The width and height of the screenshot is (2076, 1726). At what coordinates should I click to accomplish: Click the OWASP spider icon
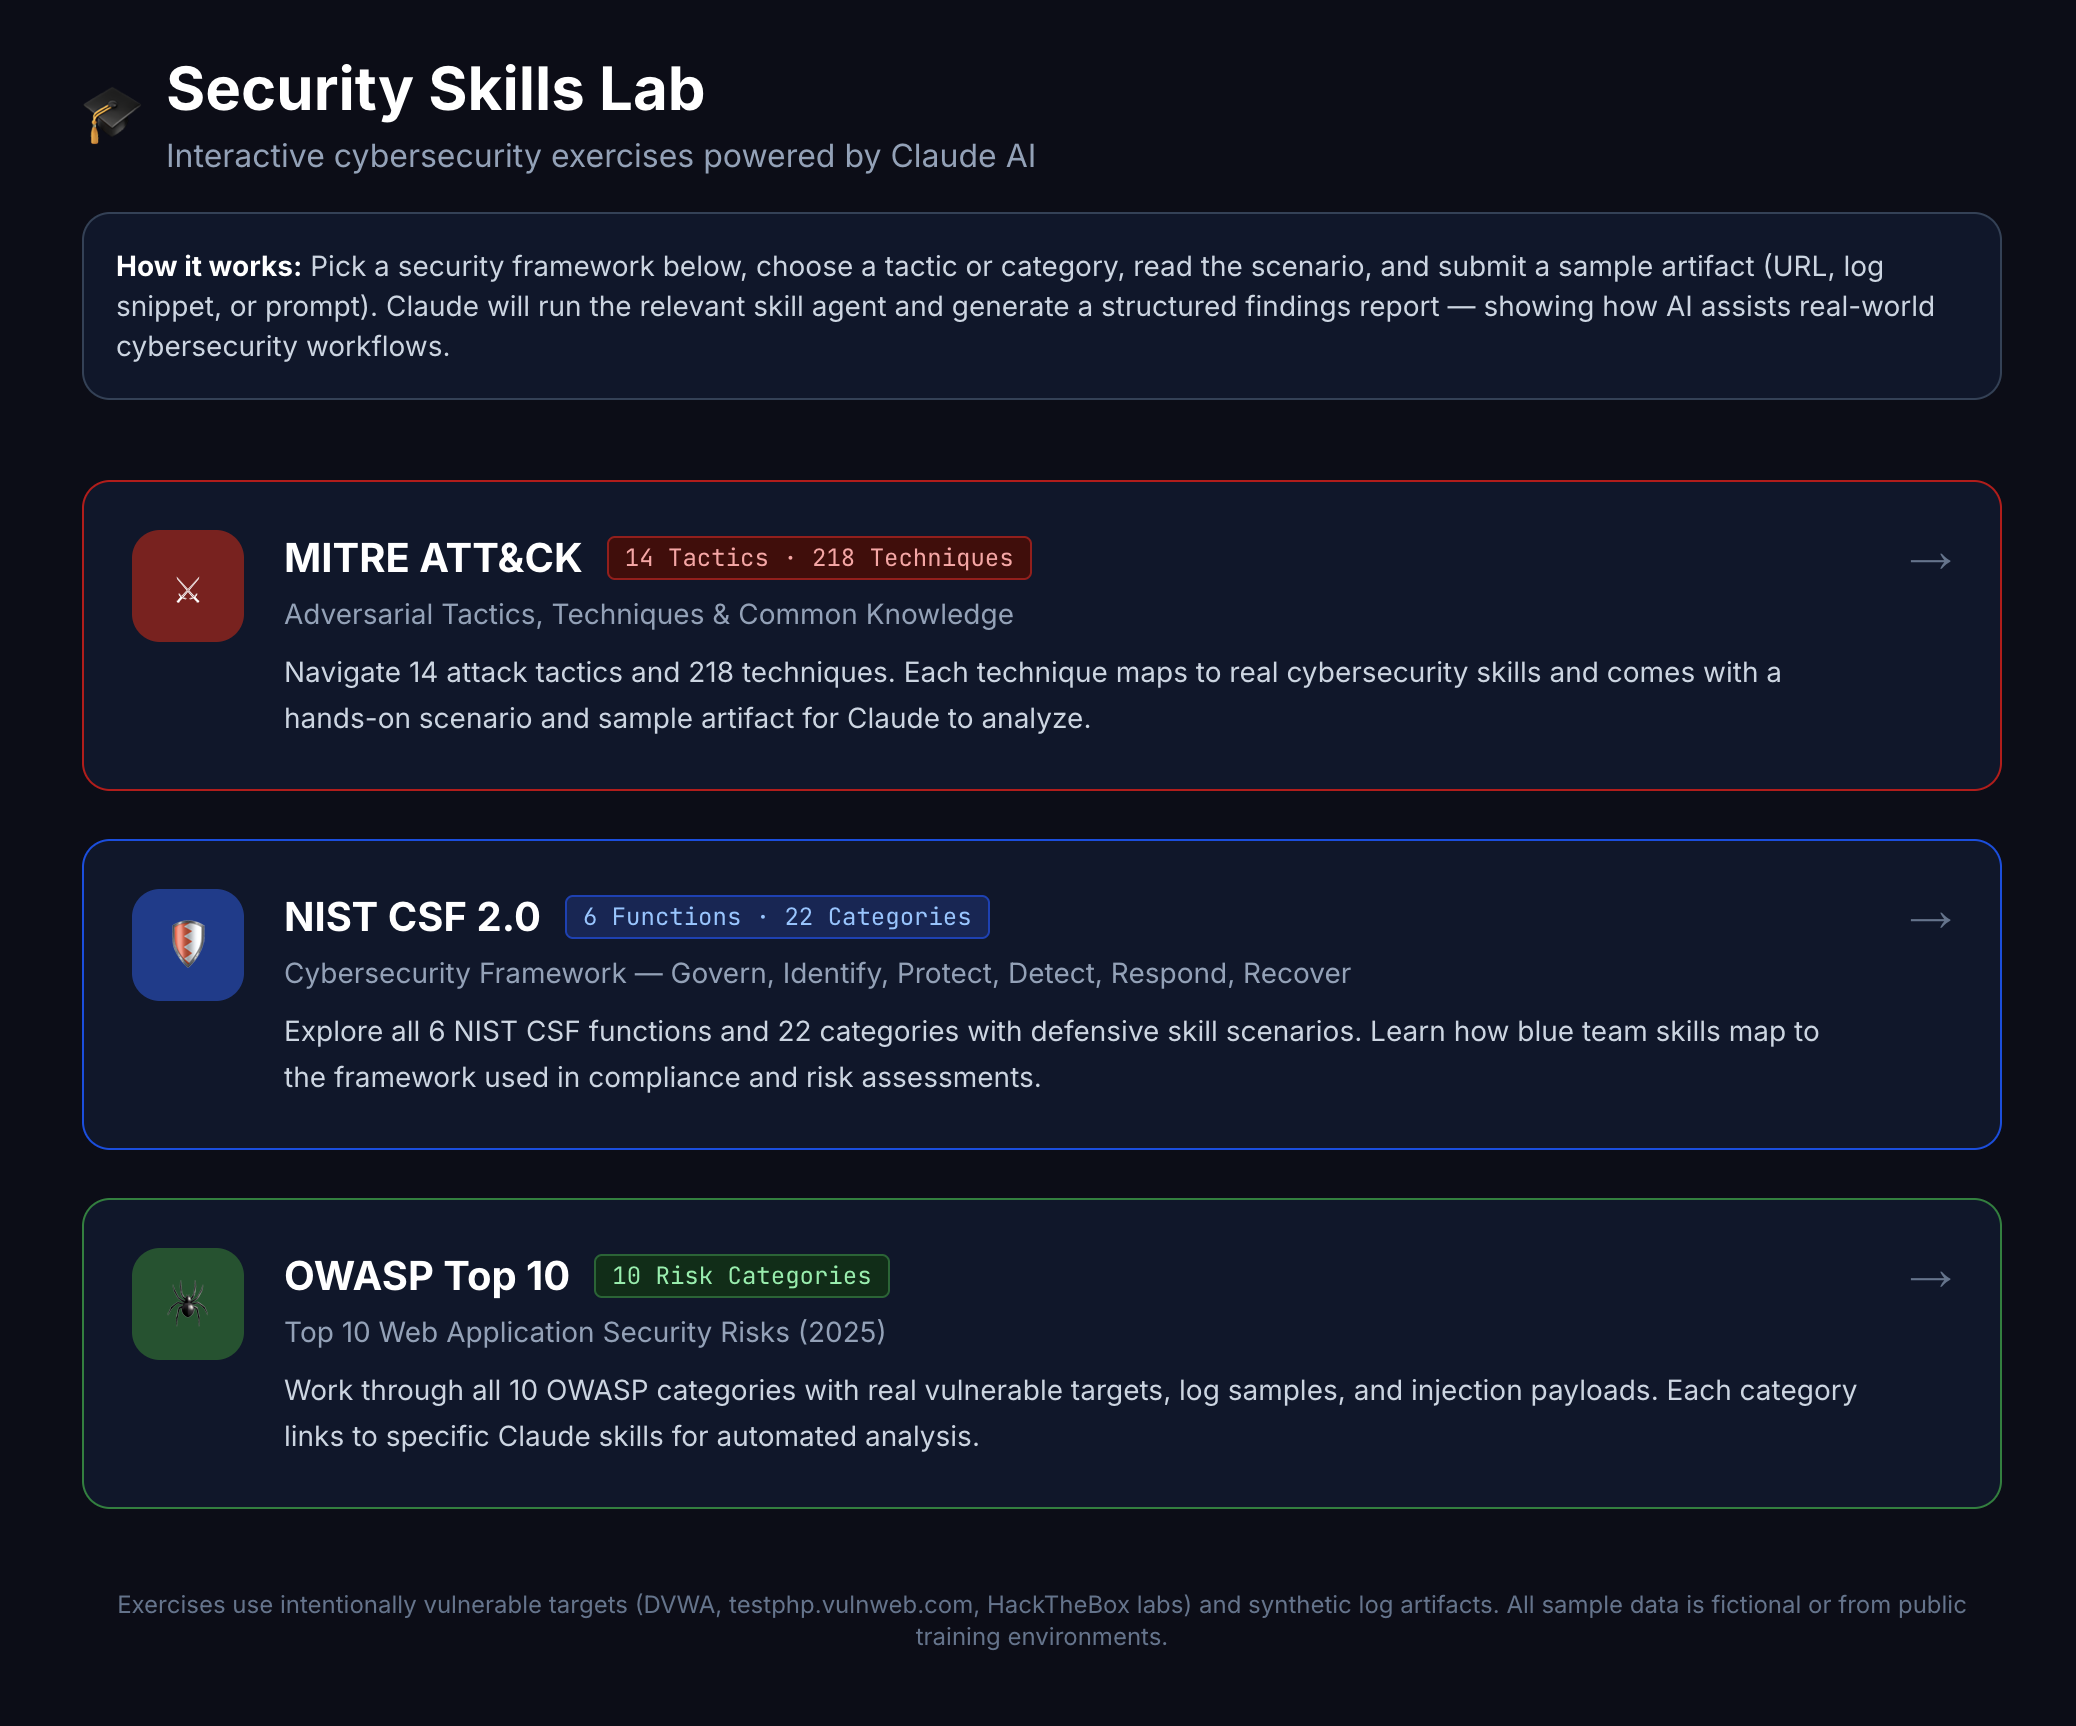[188, 1304]
